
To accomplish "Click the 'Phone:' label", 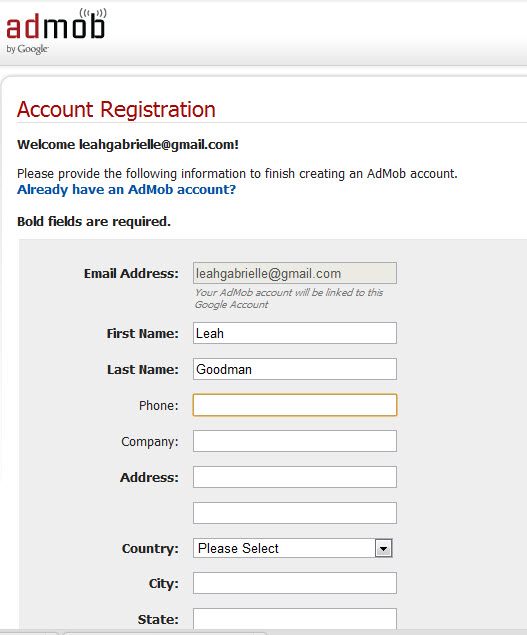I will click(x=159, y=405).
